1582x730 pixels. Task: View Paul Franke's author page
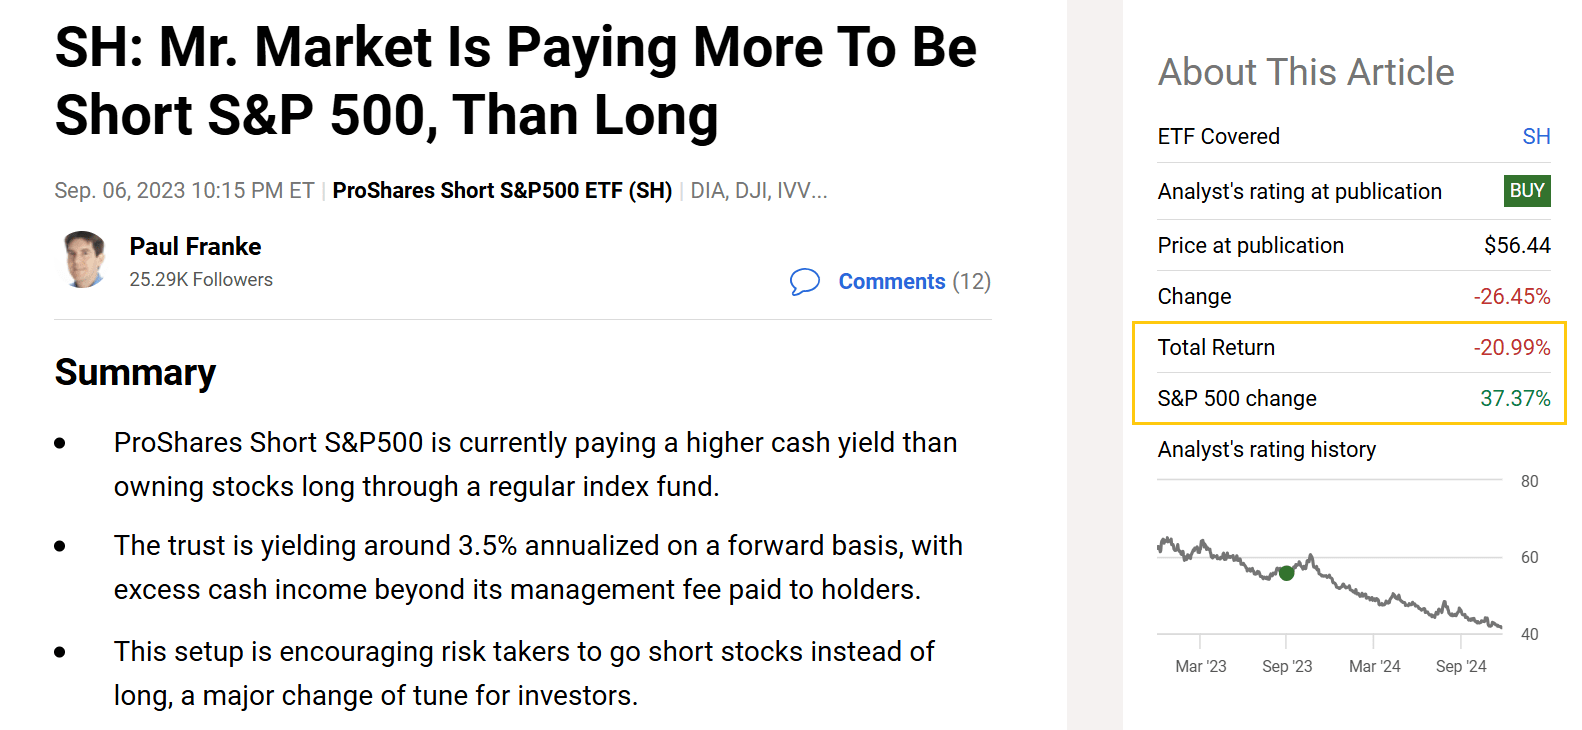[195, 246]
